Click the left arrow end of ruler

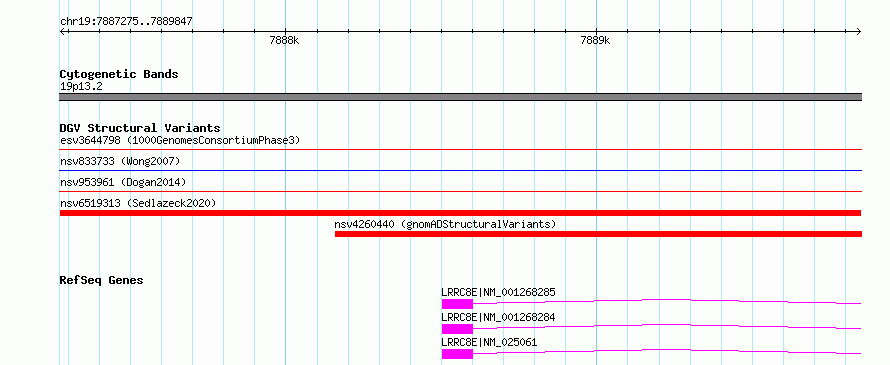[63, 31]
